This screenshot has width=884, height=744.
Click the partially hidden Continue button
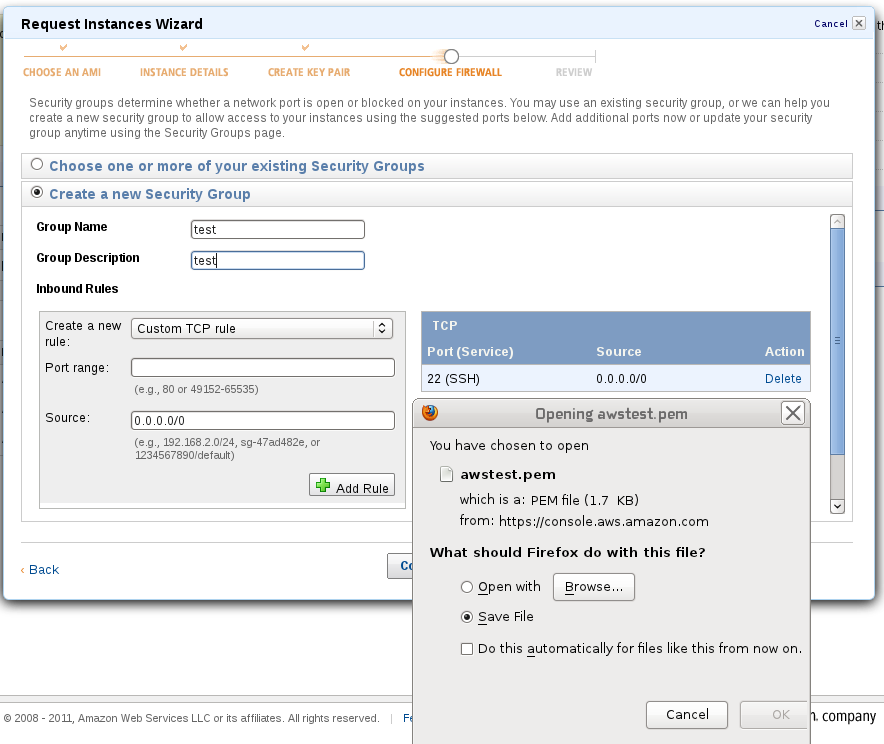pyautogui.click(x=400, y=566)
